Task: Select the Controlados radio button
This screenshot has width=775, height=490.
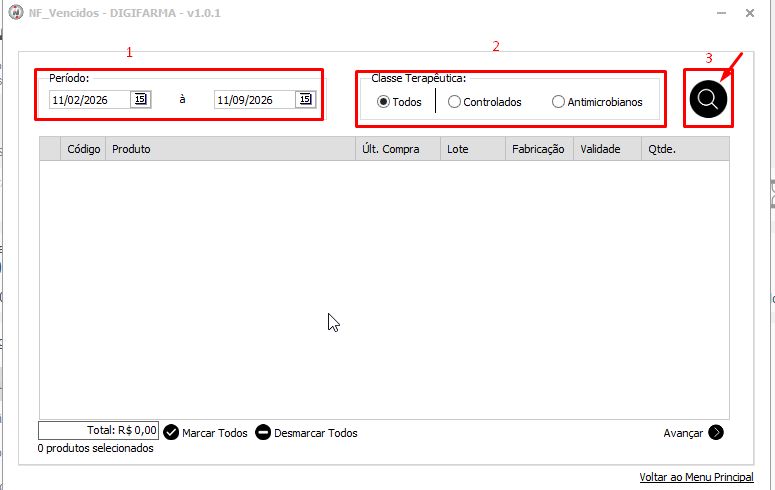Action: pos(454,102)
